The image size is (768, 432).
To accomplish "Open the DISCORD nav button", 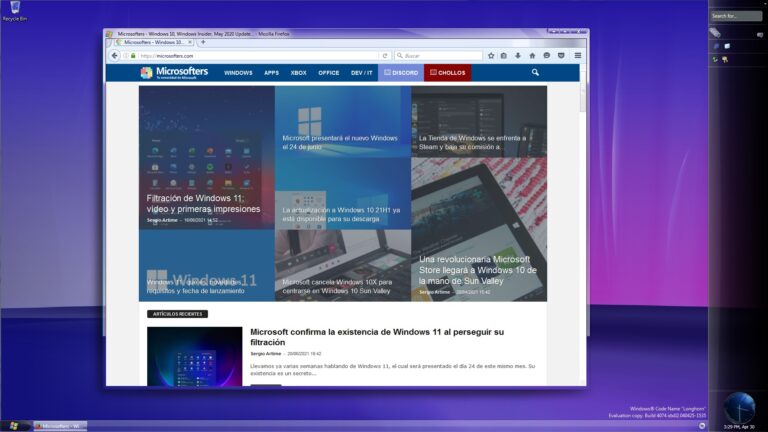I will (401, 72).
